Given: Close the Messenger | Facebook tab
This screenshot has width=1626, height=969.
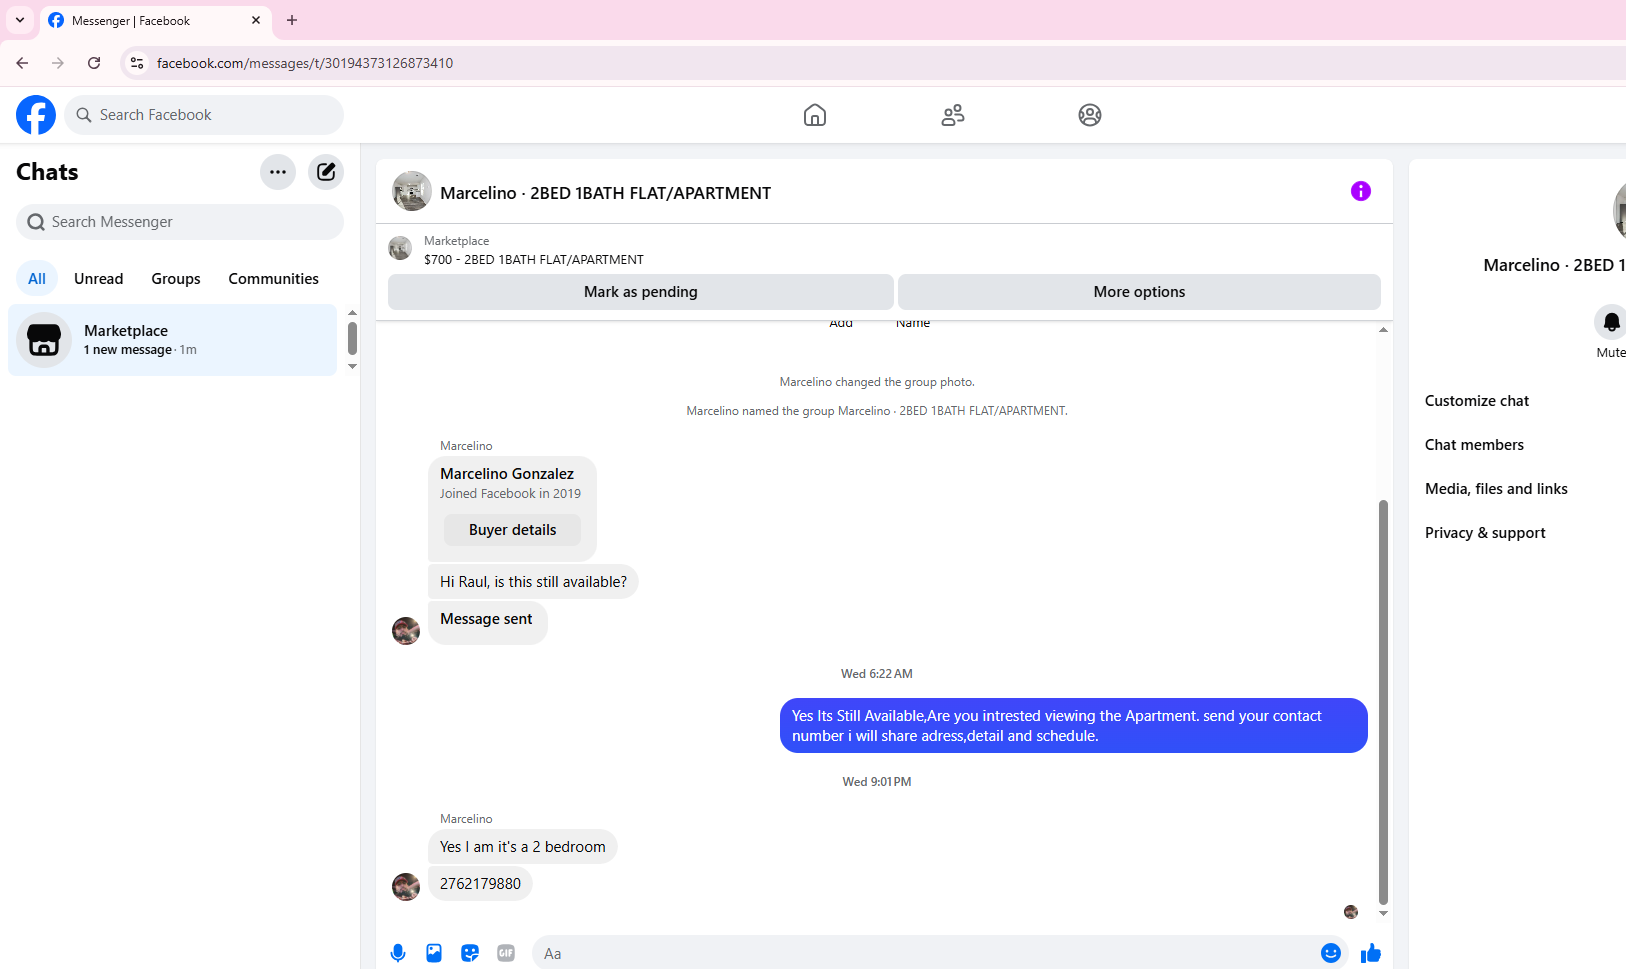Looking at the screenshot, I should [x=256, y=20].
